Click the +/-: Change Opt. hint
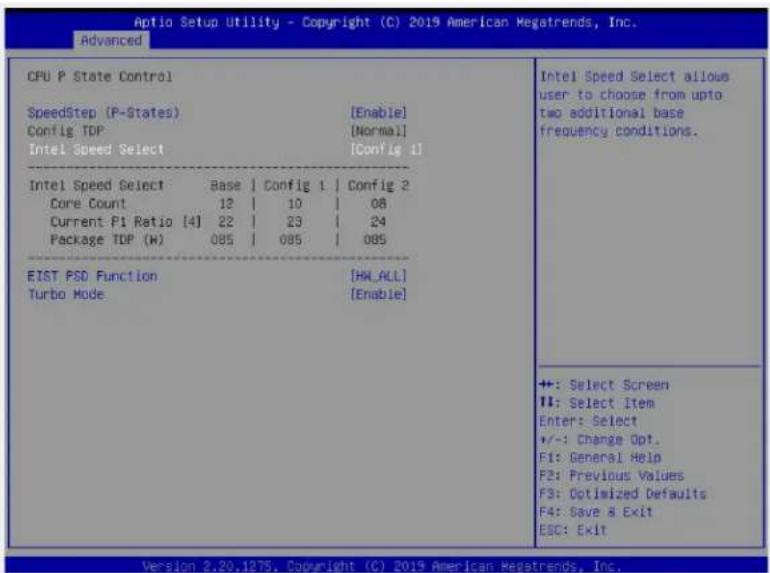 [599, 439]
